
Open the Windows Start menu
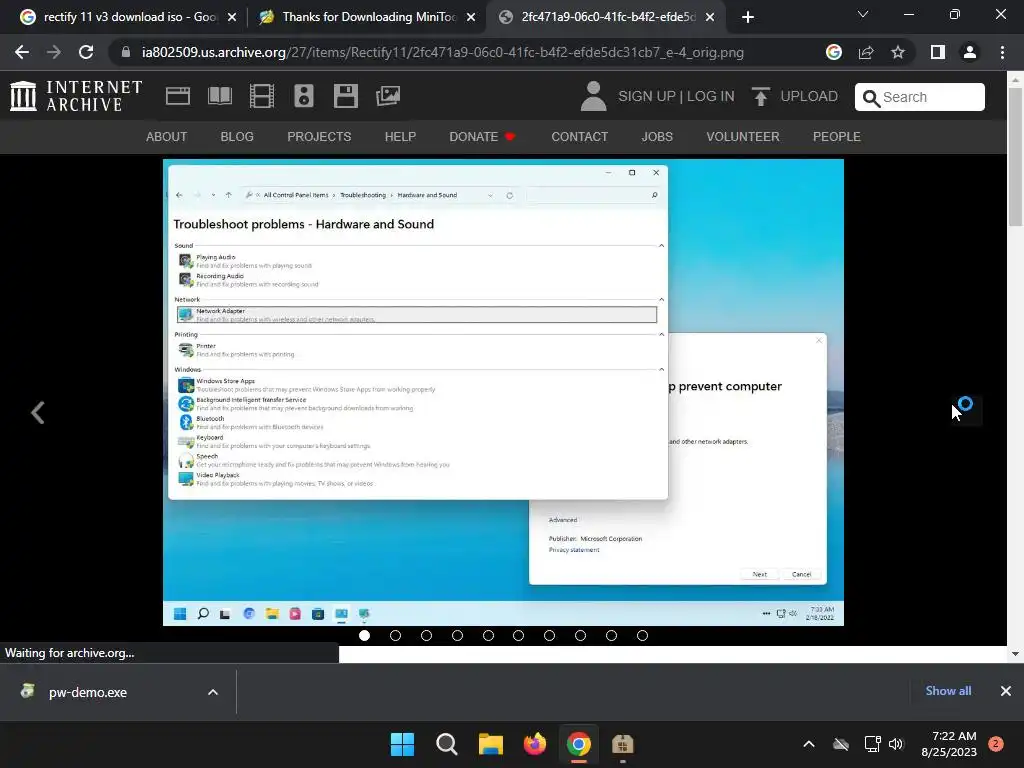click(402, 744)
